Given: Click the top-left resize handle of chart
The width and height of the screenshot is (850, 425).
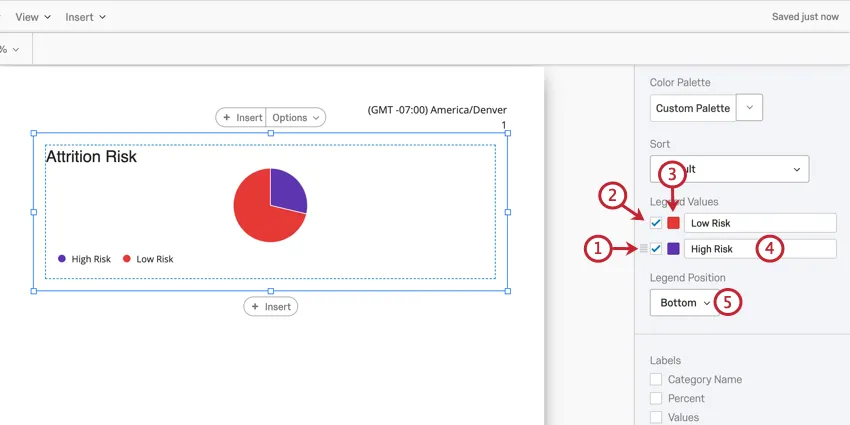Looking at the screenshot, I should click(x=34, y=133).
